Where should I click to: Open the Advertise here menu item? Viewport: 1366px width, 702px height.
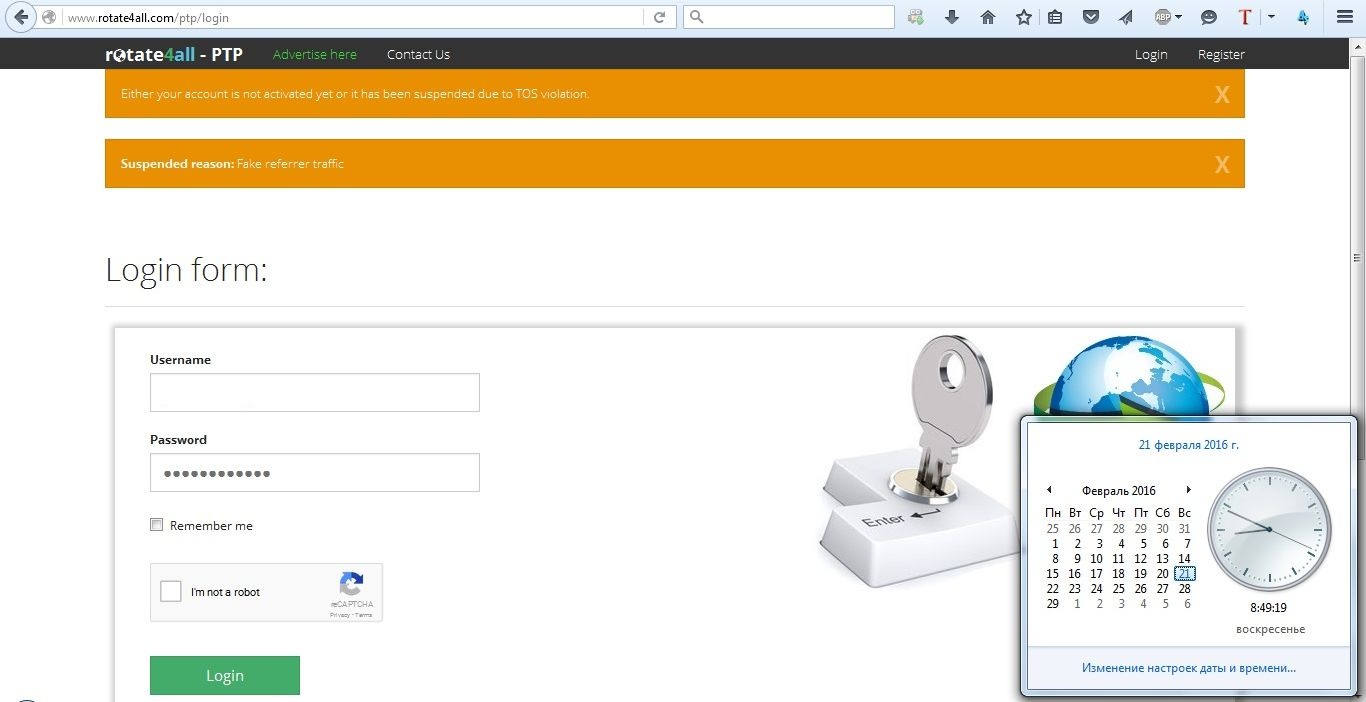[x=314, y=54]
